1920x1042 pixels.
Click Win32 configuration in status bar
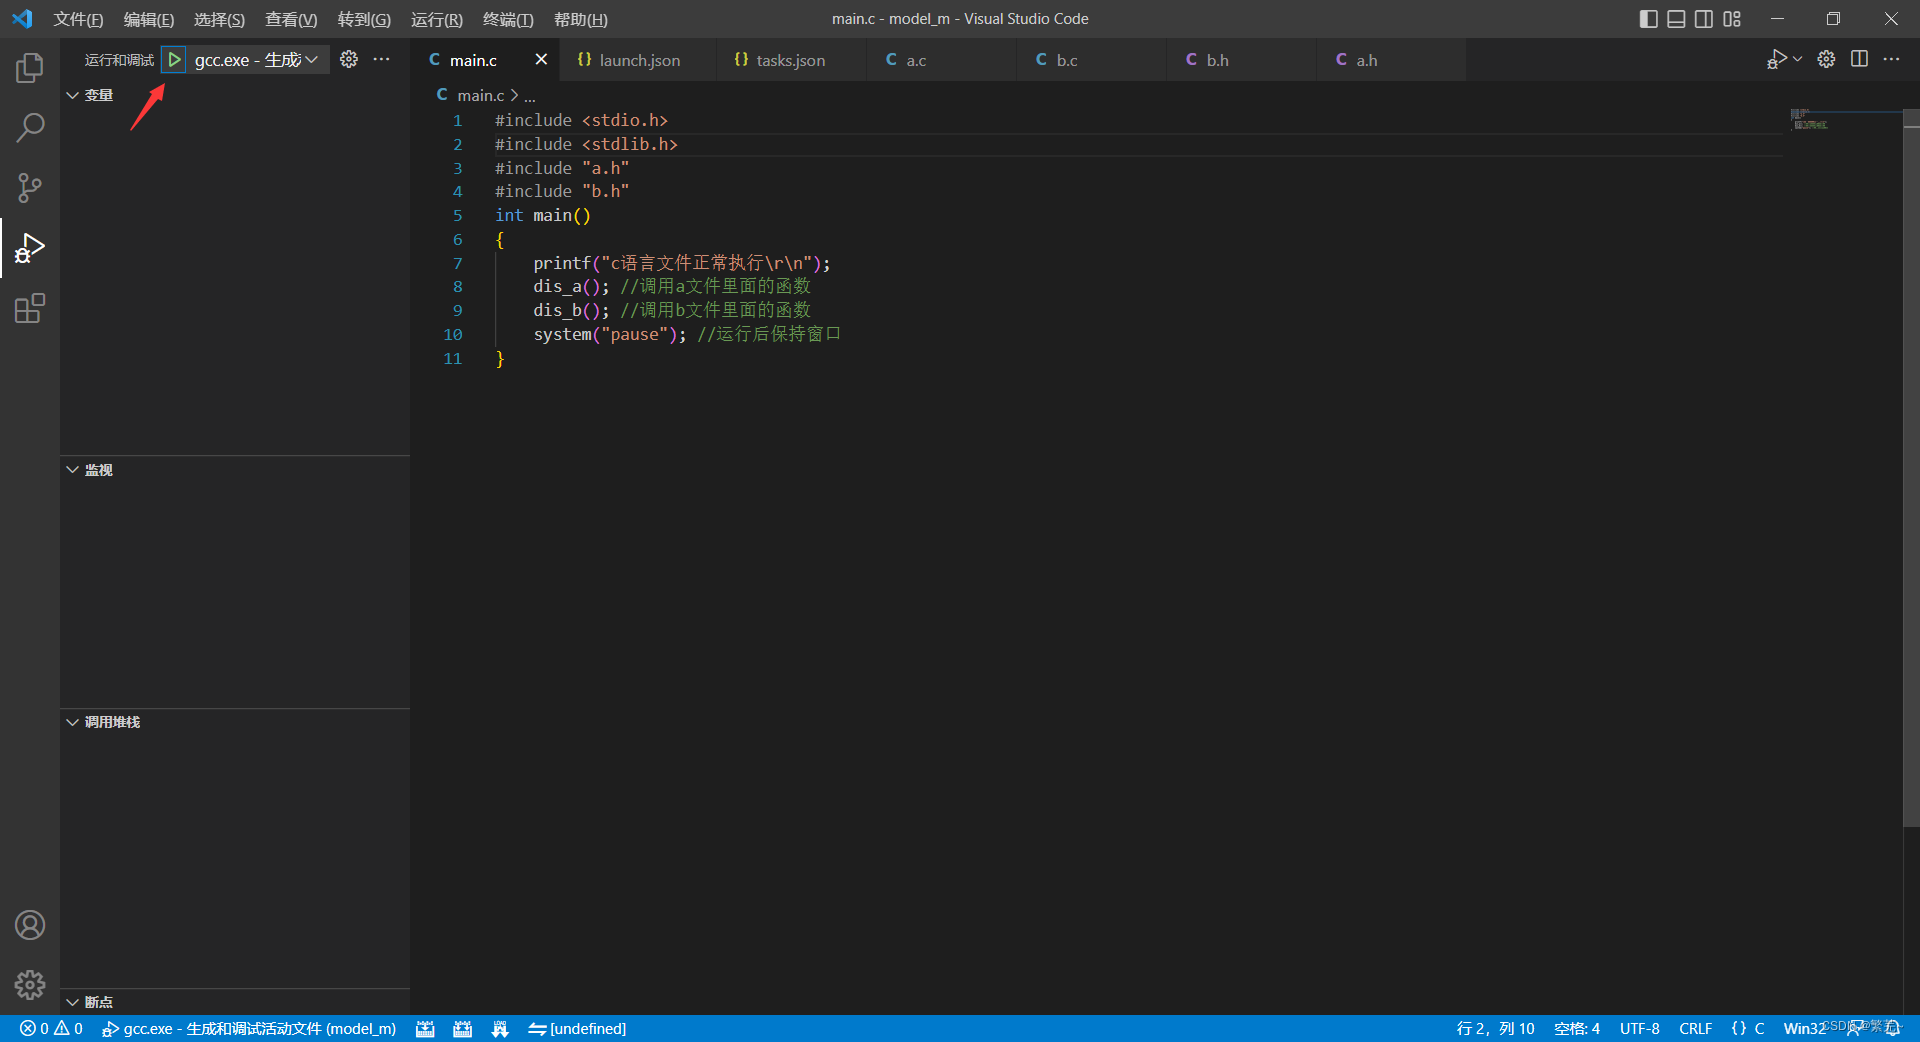pyautogui.click(x=1804, y=1029)
